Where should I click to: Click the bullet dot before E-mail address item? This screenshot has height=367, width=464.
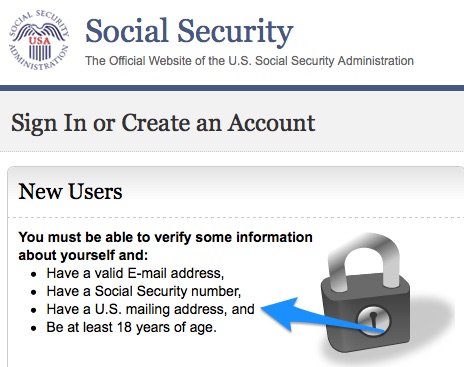click(x=33, y=275)
